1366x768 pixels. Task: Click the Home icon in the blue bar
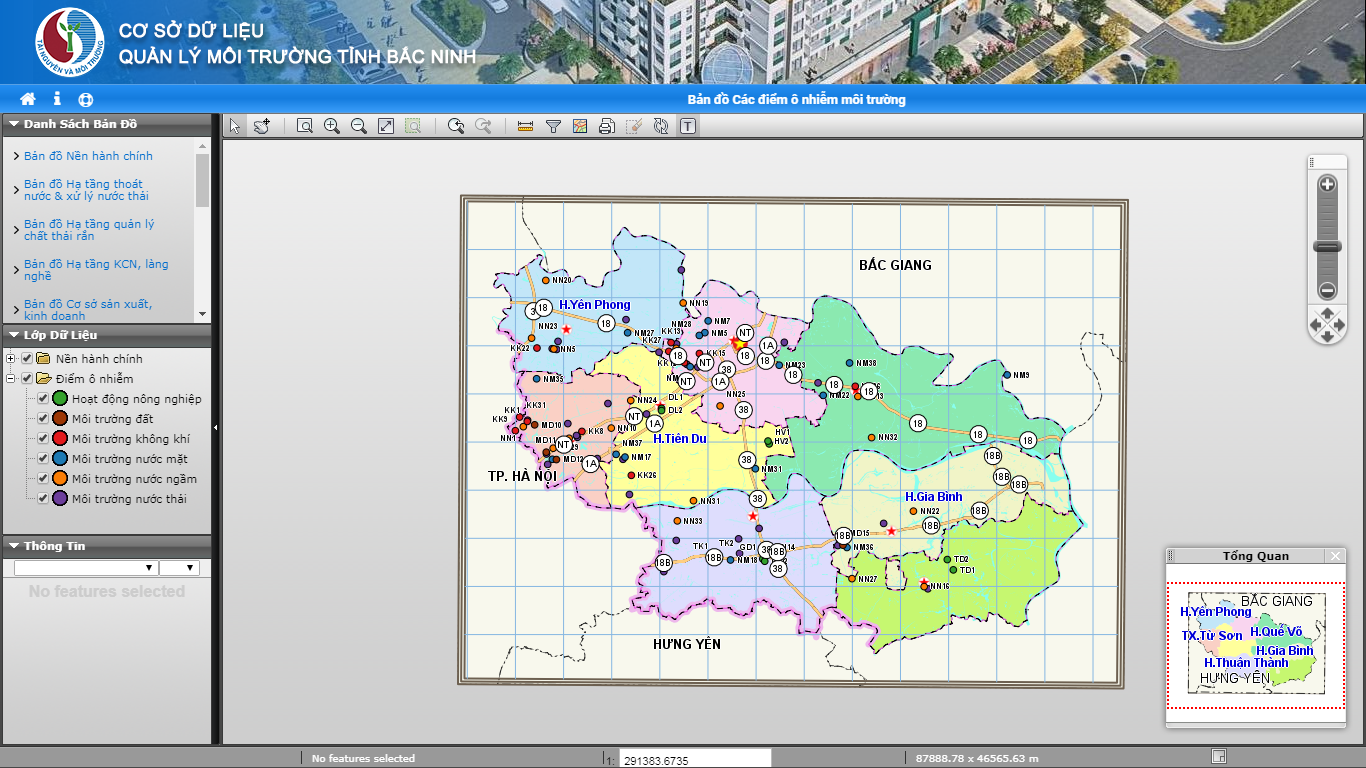28,99
